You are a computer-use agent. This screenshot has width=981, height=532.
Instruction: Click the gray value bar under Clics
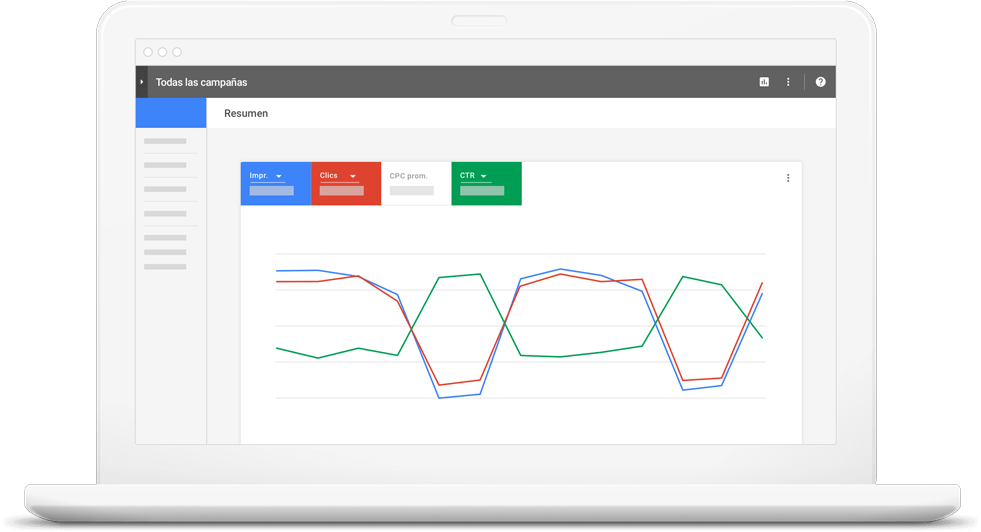pyautogui.click(x=342, y=191)
